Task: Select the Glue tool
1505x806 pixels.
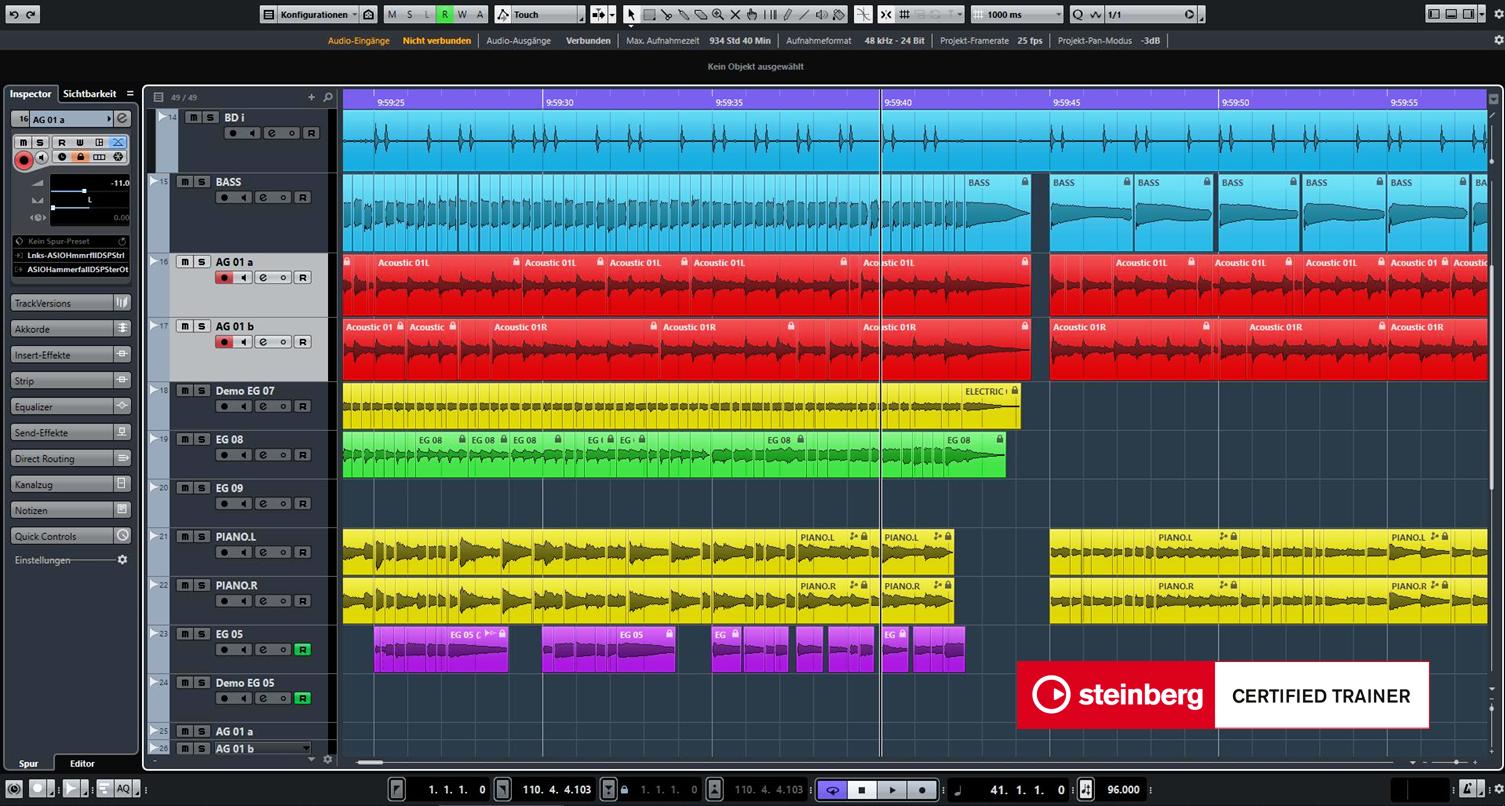Action: click(x=684, y=14)
